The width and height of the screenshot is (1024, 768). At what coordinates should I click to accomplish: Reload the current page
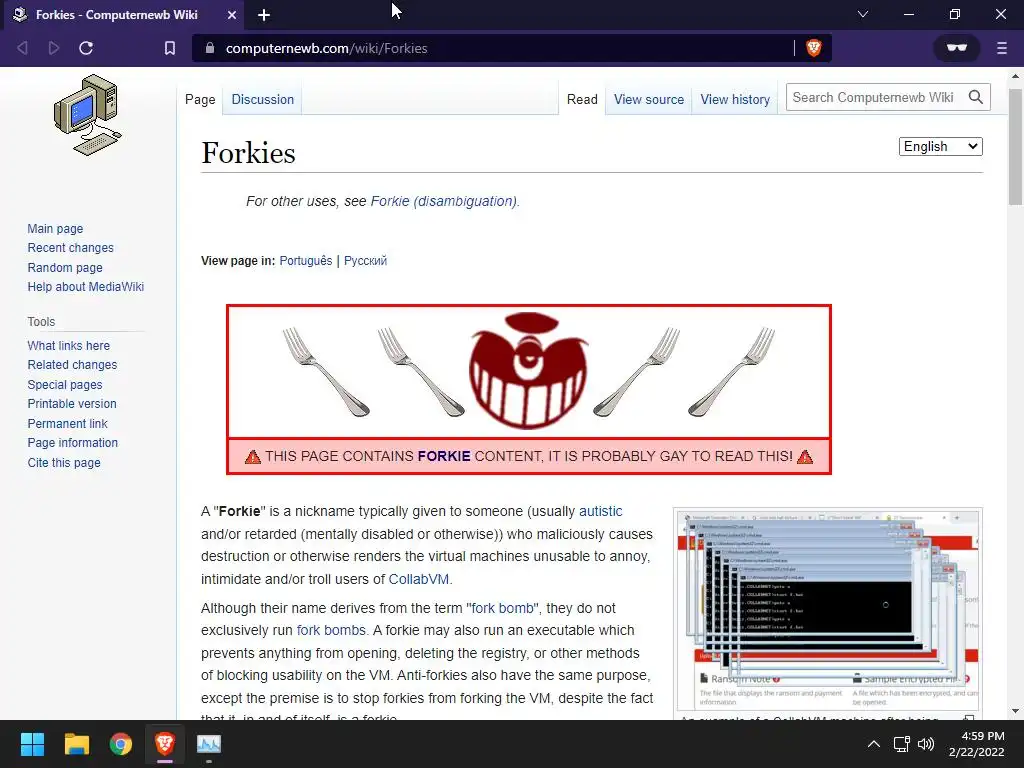point(86,48)
